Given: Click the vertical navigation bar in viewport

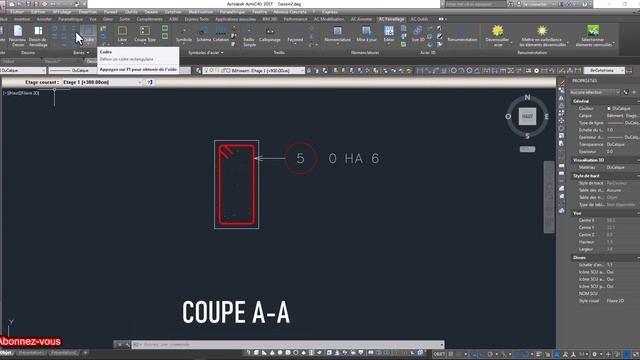Looking at the screenshot, I should point(549,197).
